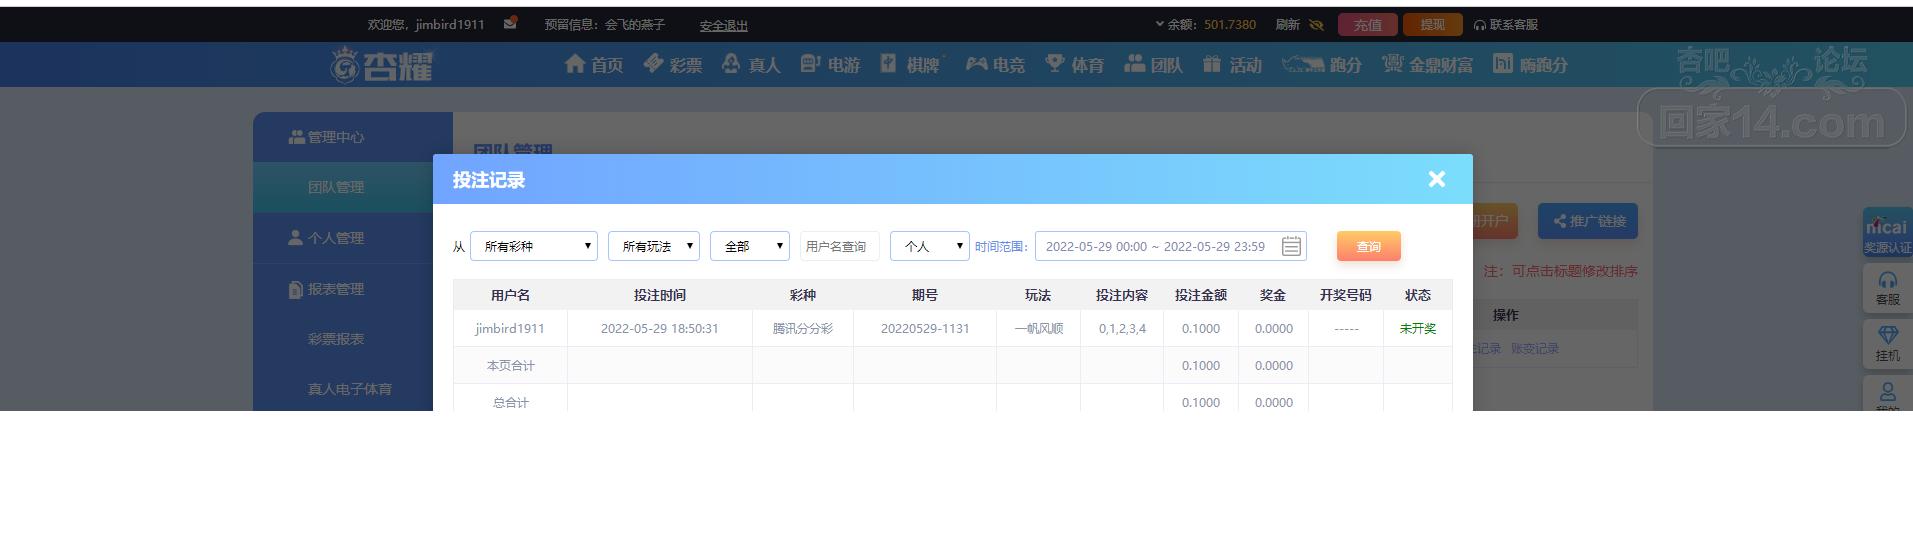Close the 投注记录 dialog with the X
1913x548 pixels.
[x=1436, y=179]
